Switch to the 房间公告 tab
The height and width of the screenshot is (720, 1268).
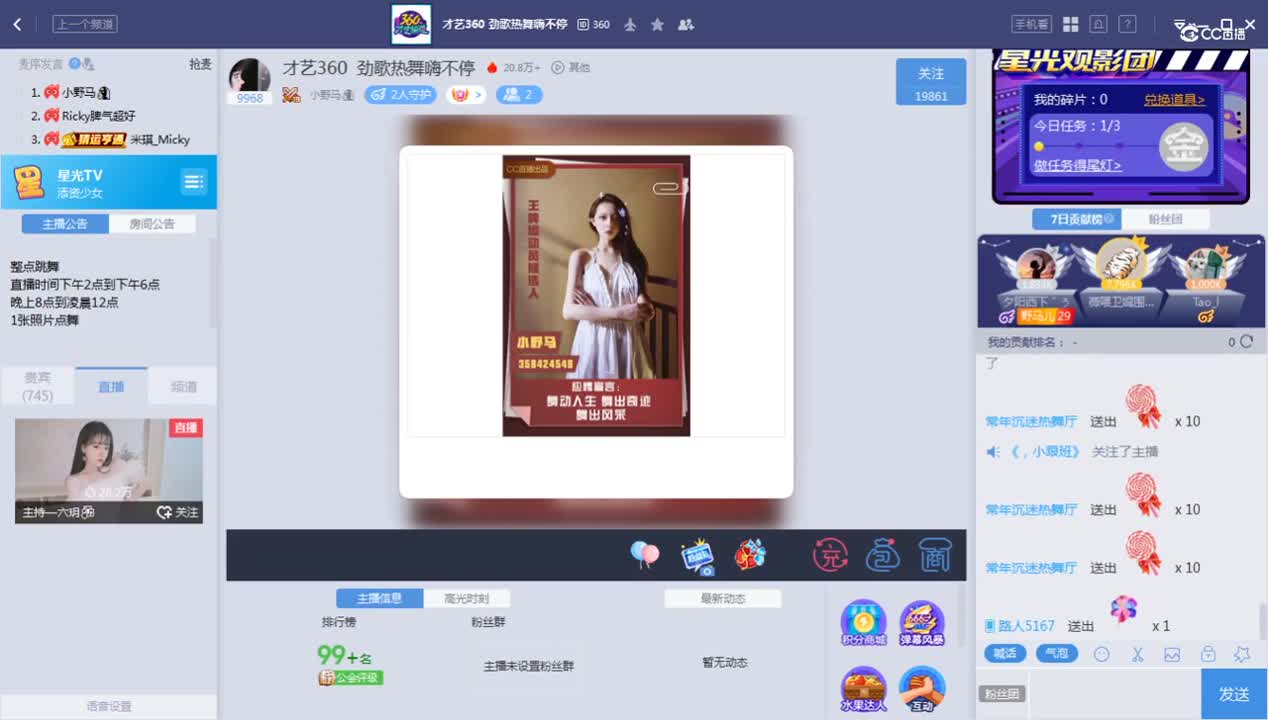pos(152,224)
